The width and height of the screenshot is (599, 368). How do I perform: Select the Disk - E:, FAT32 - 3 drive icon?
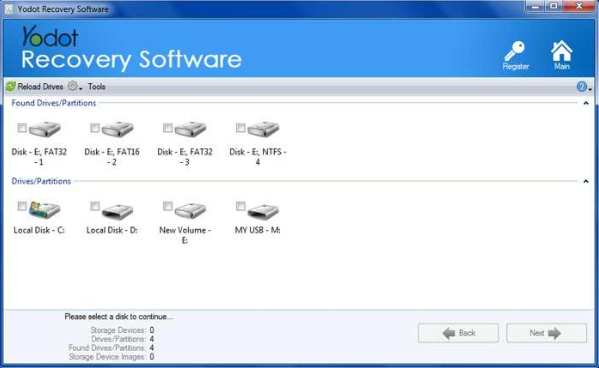coord(190,129)
